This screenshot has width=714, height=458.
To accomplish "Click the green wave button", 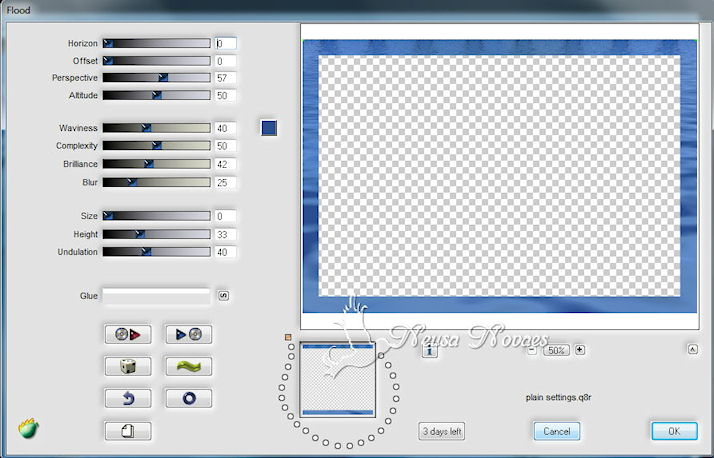I will (189, 366).
